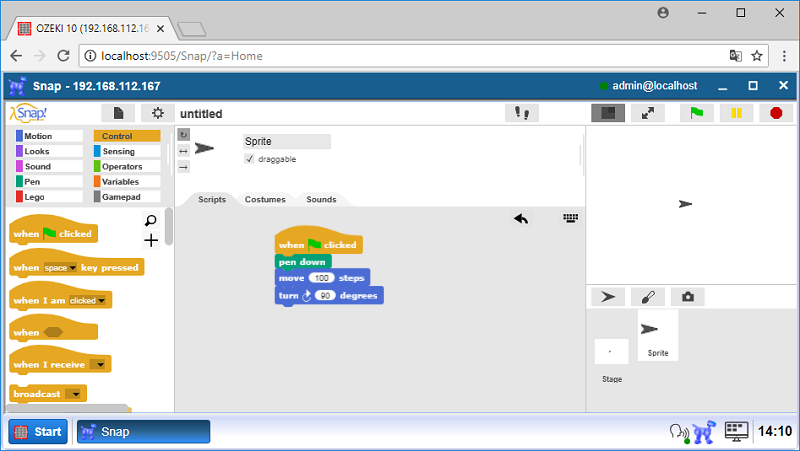
Task: Open the settings gear menu
Action: (158, 113)
